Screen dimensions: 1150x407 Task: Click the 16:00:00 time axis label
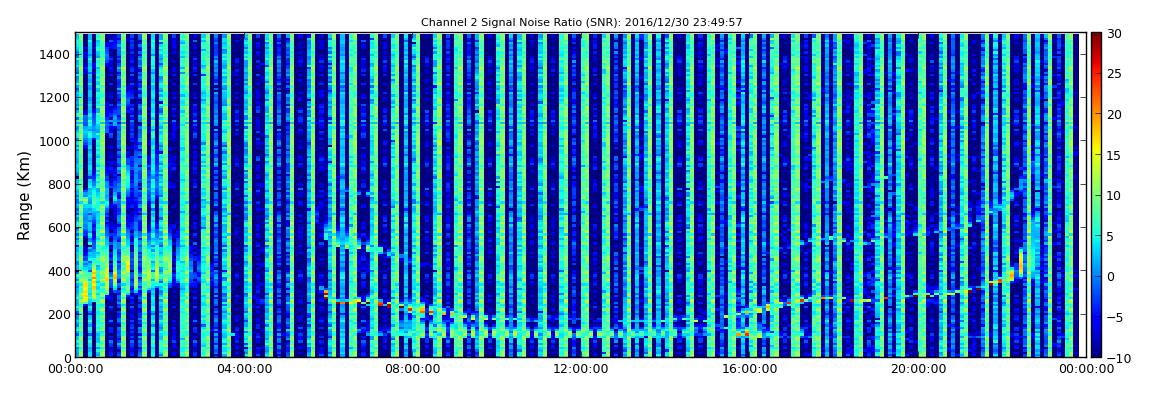coord(750,370)
